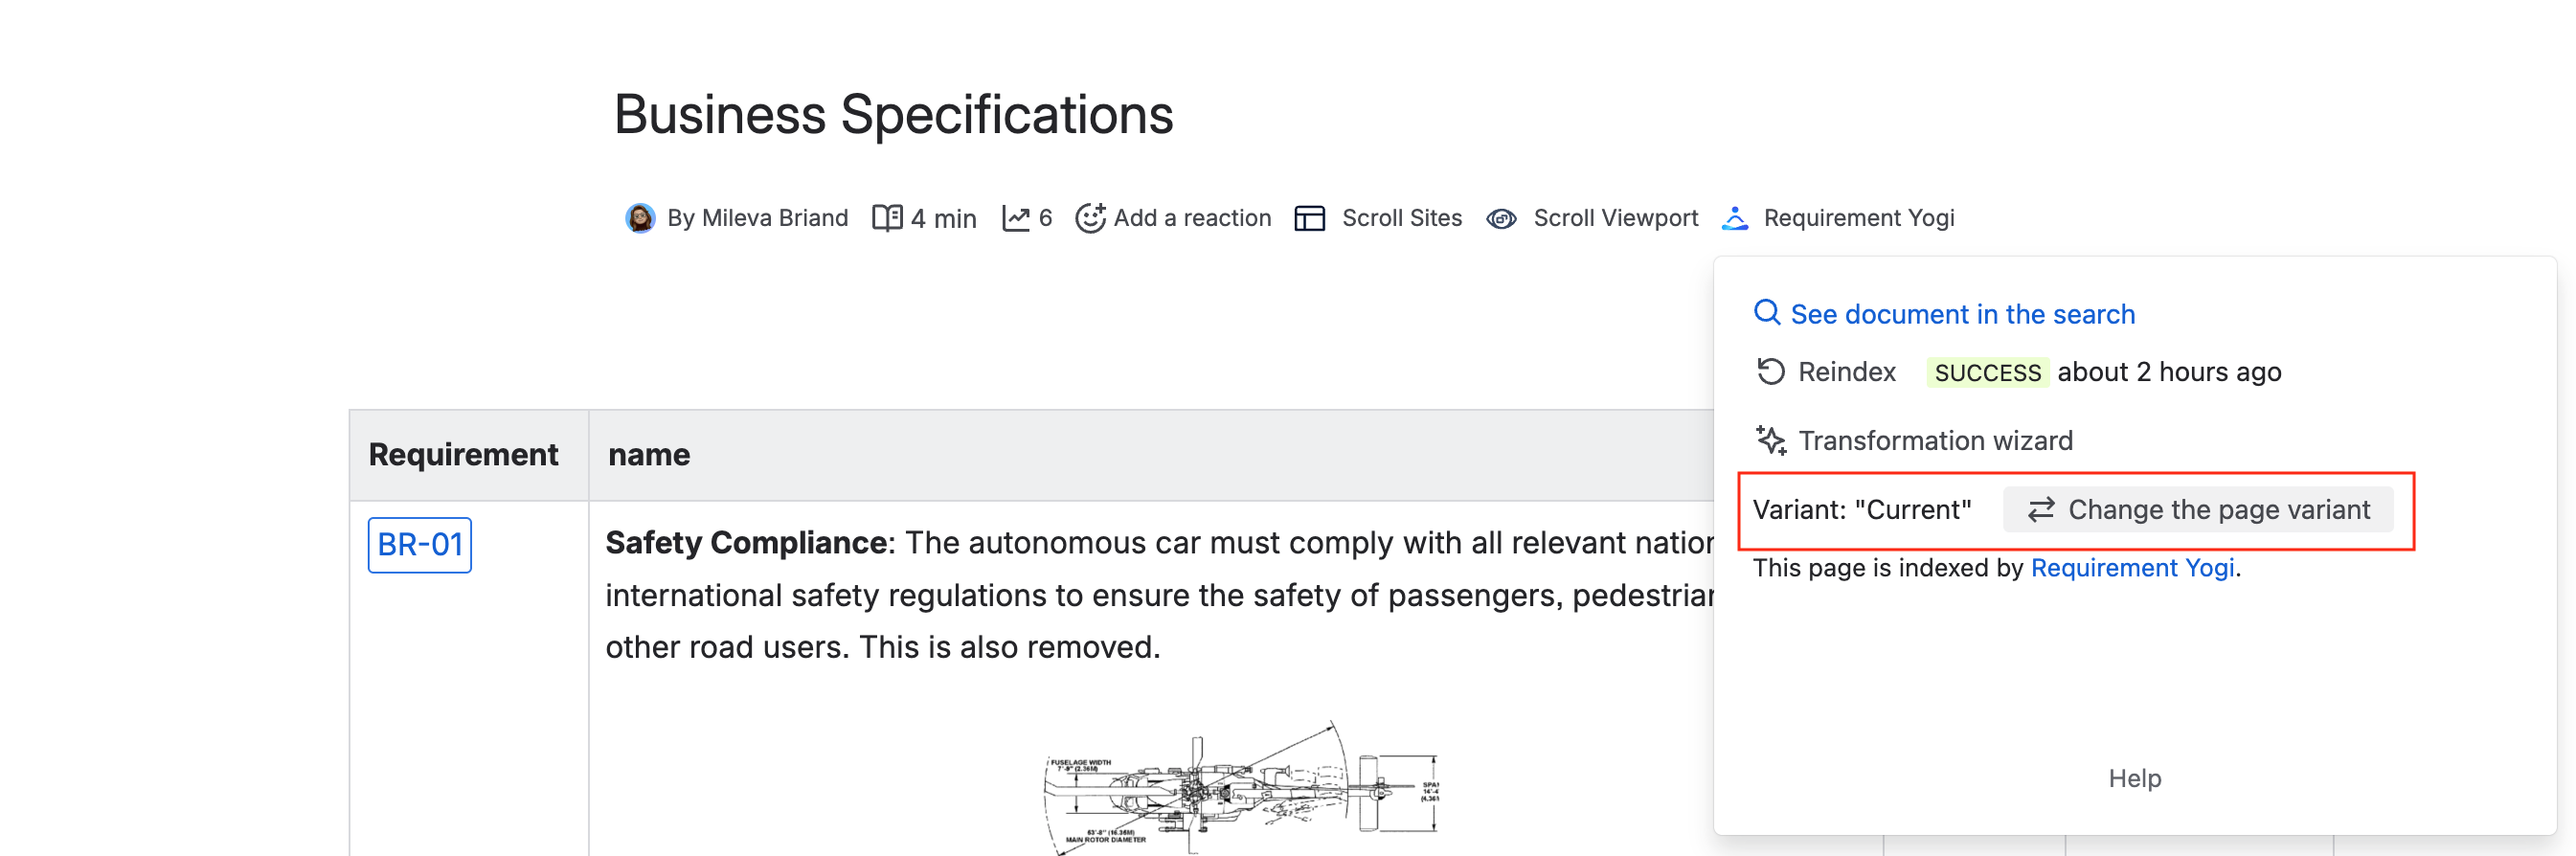Follow the Requirement Yogi indexed-by link
The height and width of the screenshot is (856, 2576).
click(x=2132, y=568)
